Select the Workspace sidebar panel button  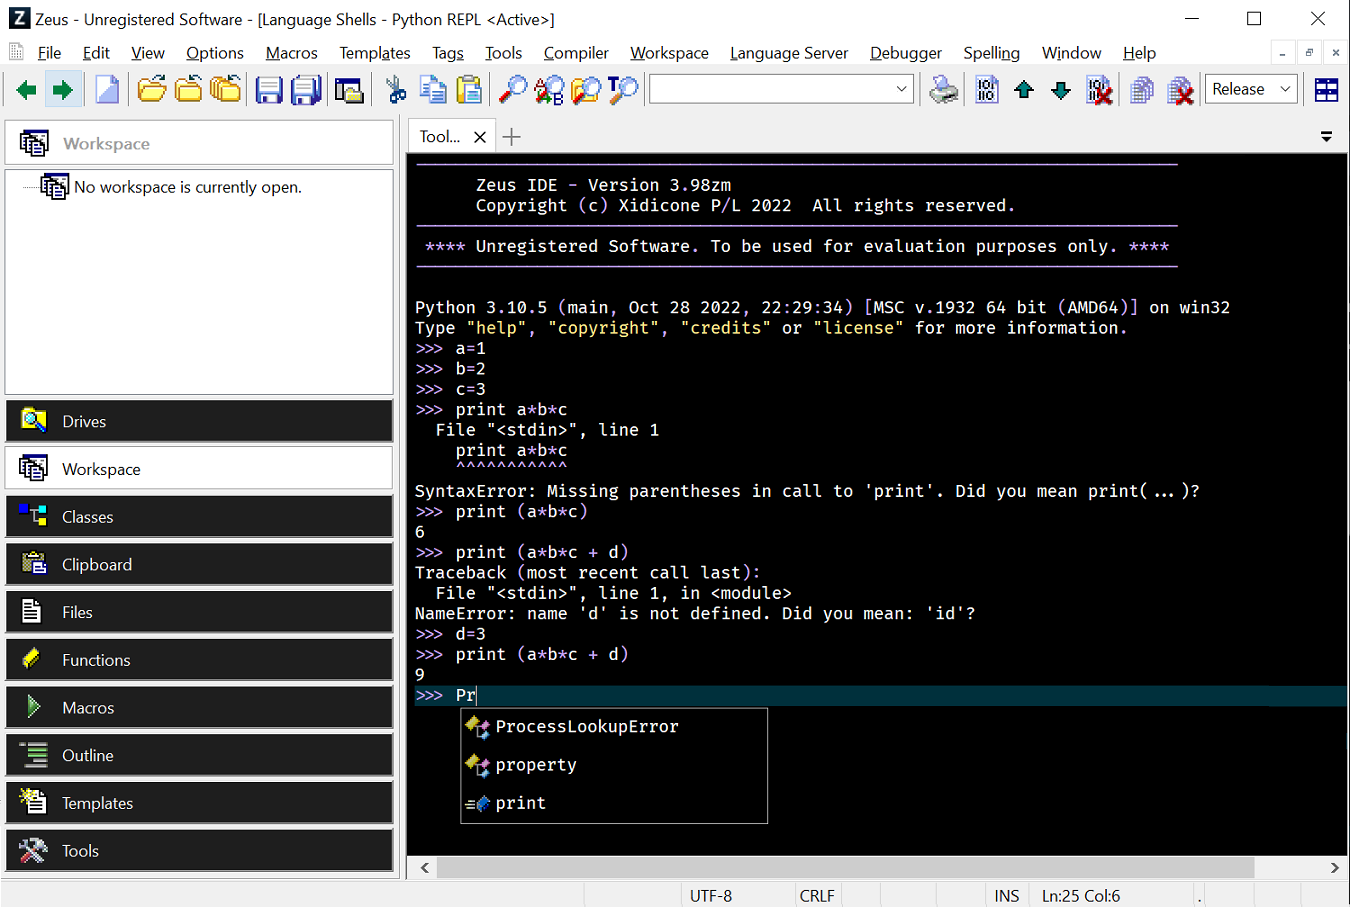[x=199, y=469]
